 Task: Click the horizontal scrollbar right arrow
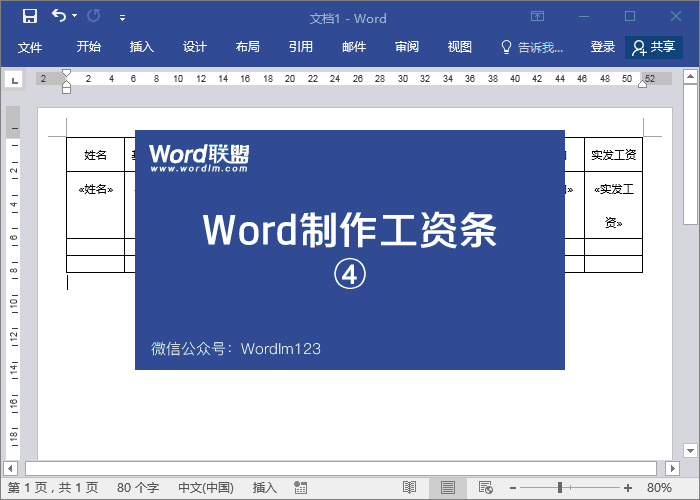tap(672, 468)
